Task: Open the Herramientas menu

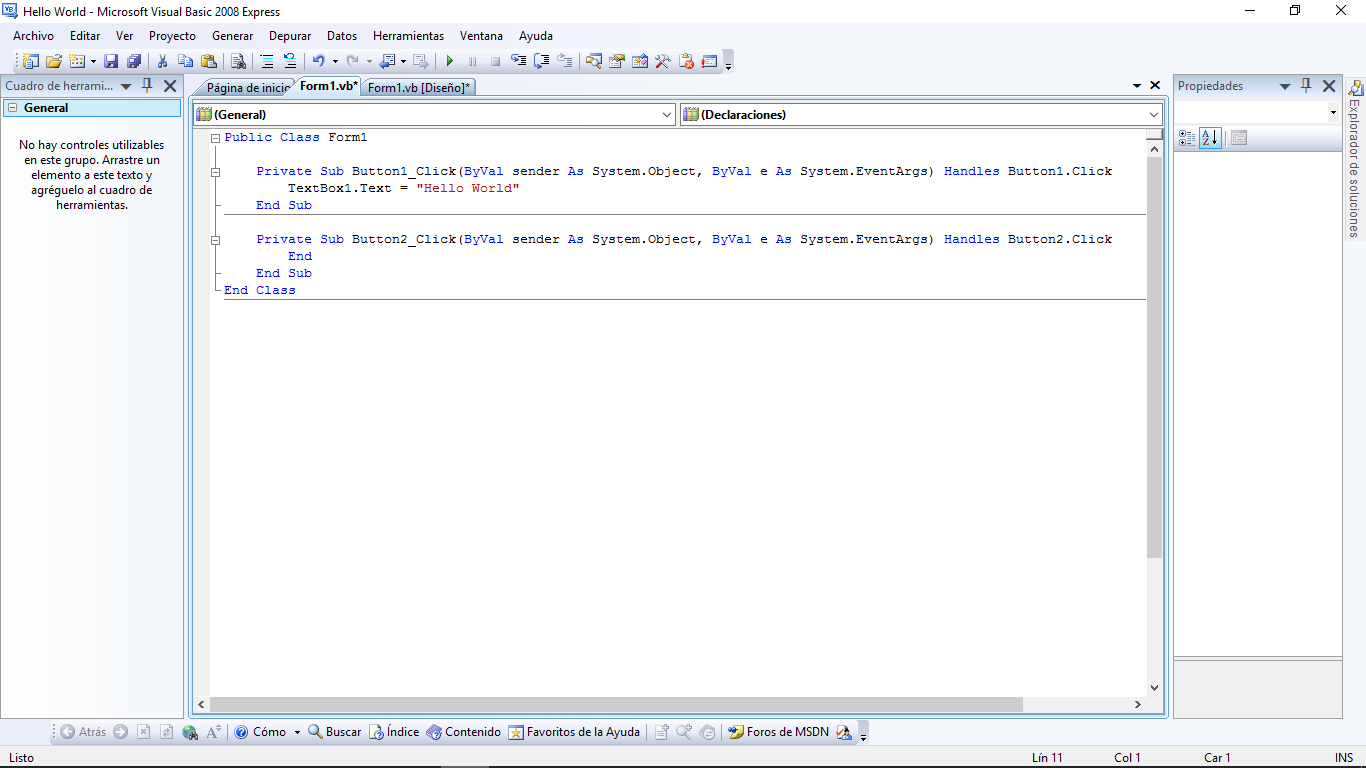Action: pos(408,36)
